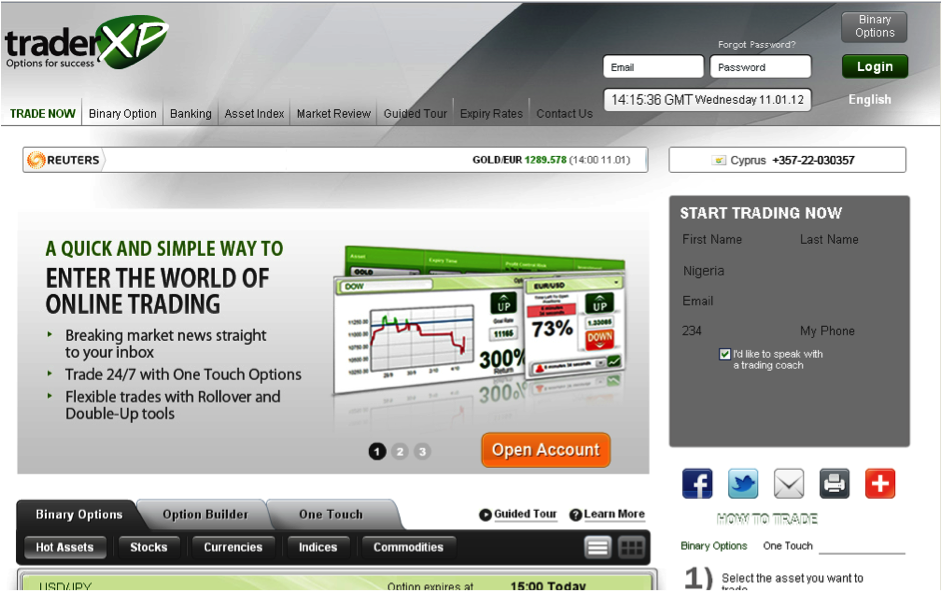Click the Reuters logo icon
Image resolution: width=942 pixels, height=591 pixels.
36,160
